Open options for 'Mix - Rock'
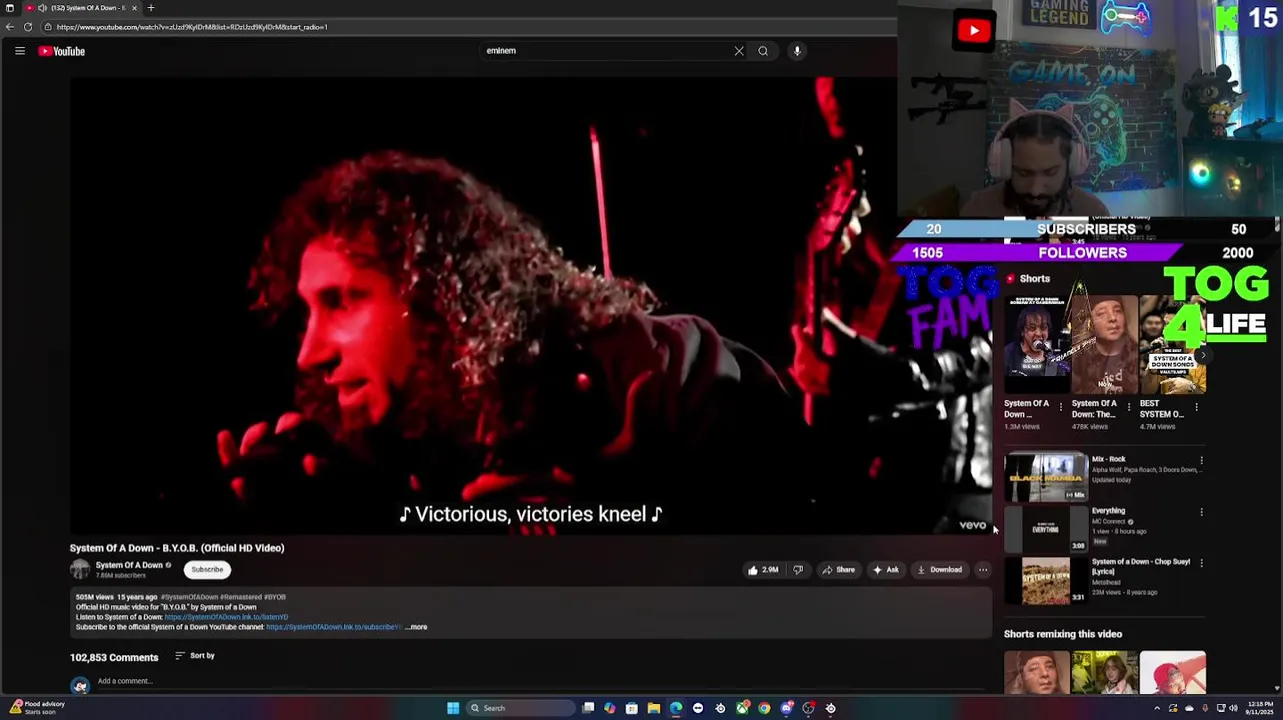Screen dimensions: 1283x720 coord(1202,461)
